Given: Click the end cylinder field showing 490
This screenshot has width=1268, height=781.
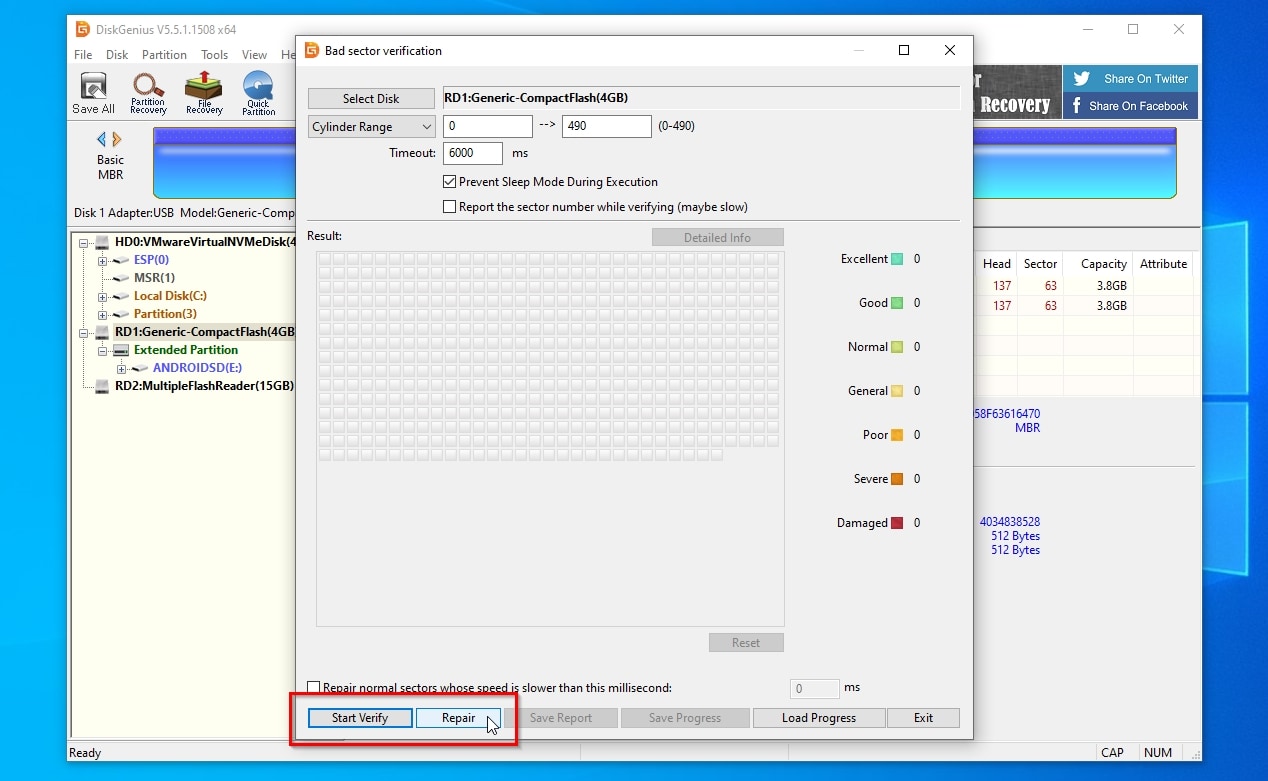Looking at the screenshot, I should [x=607, y=126].
